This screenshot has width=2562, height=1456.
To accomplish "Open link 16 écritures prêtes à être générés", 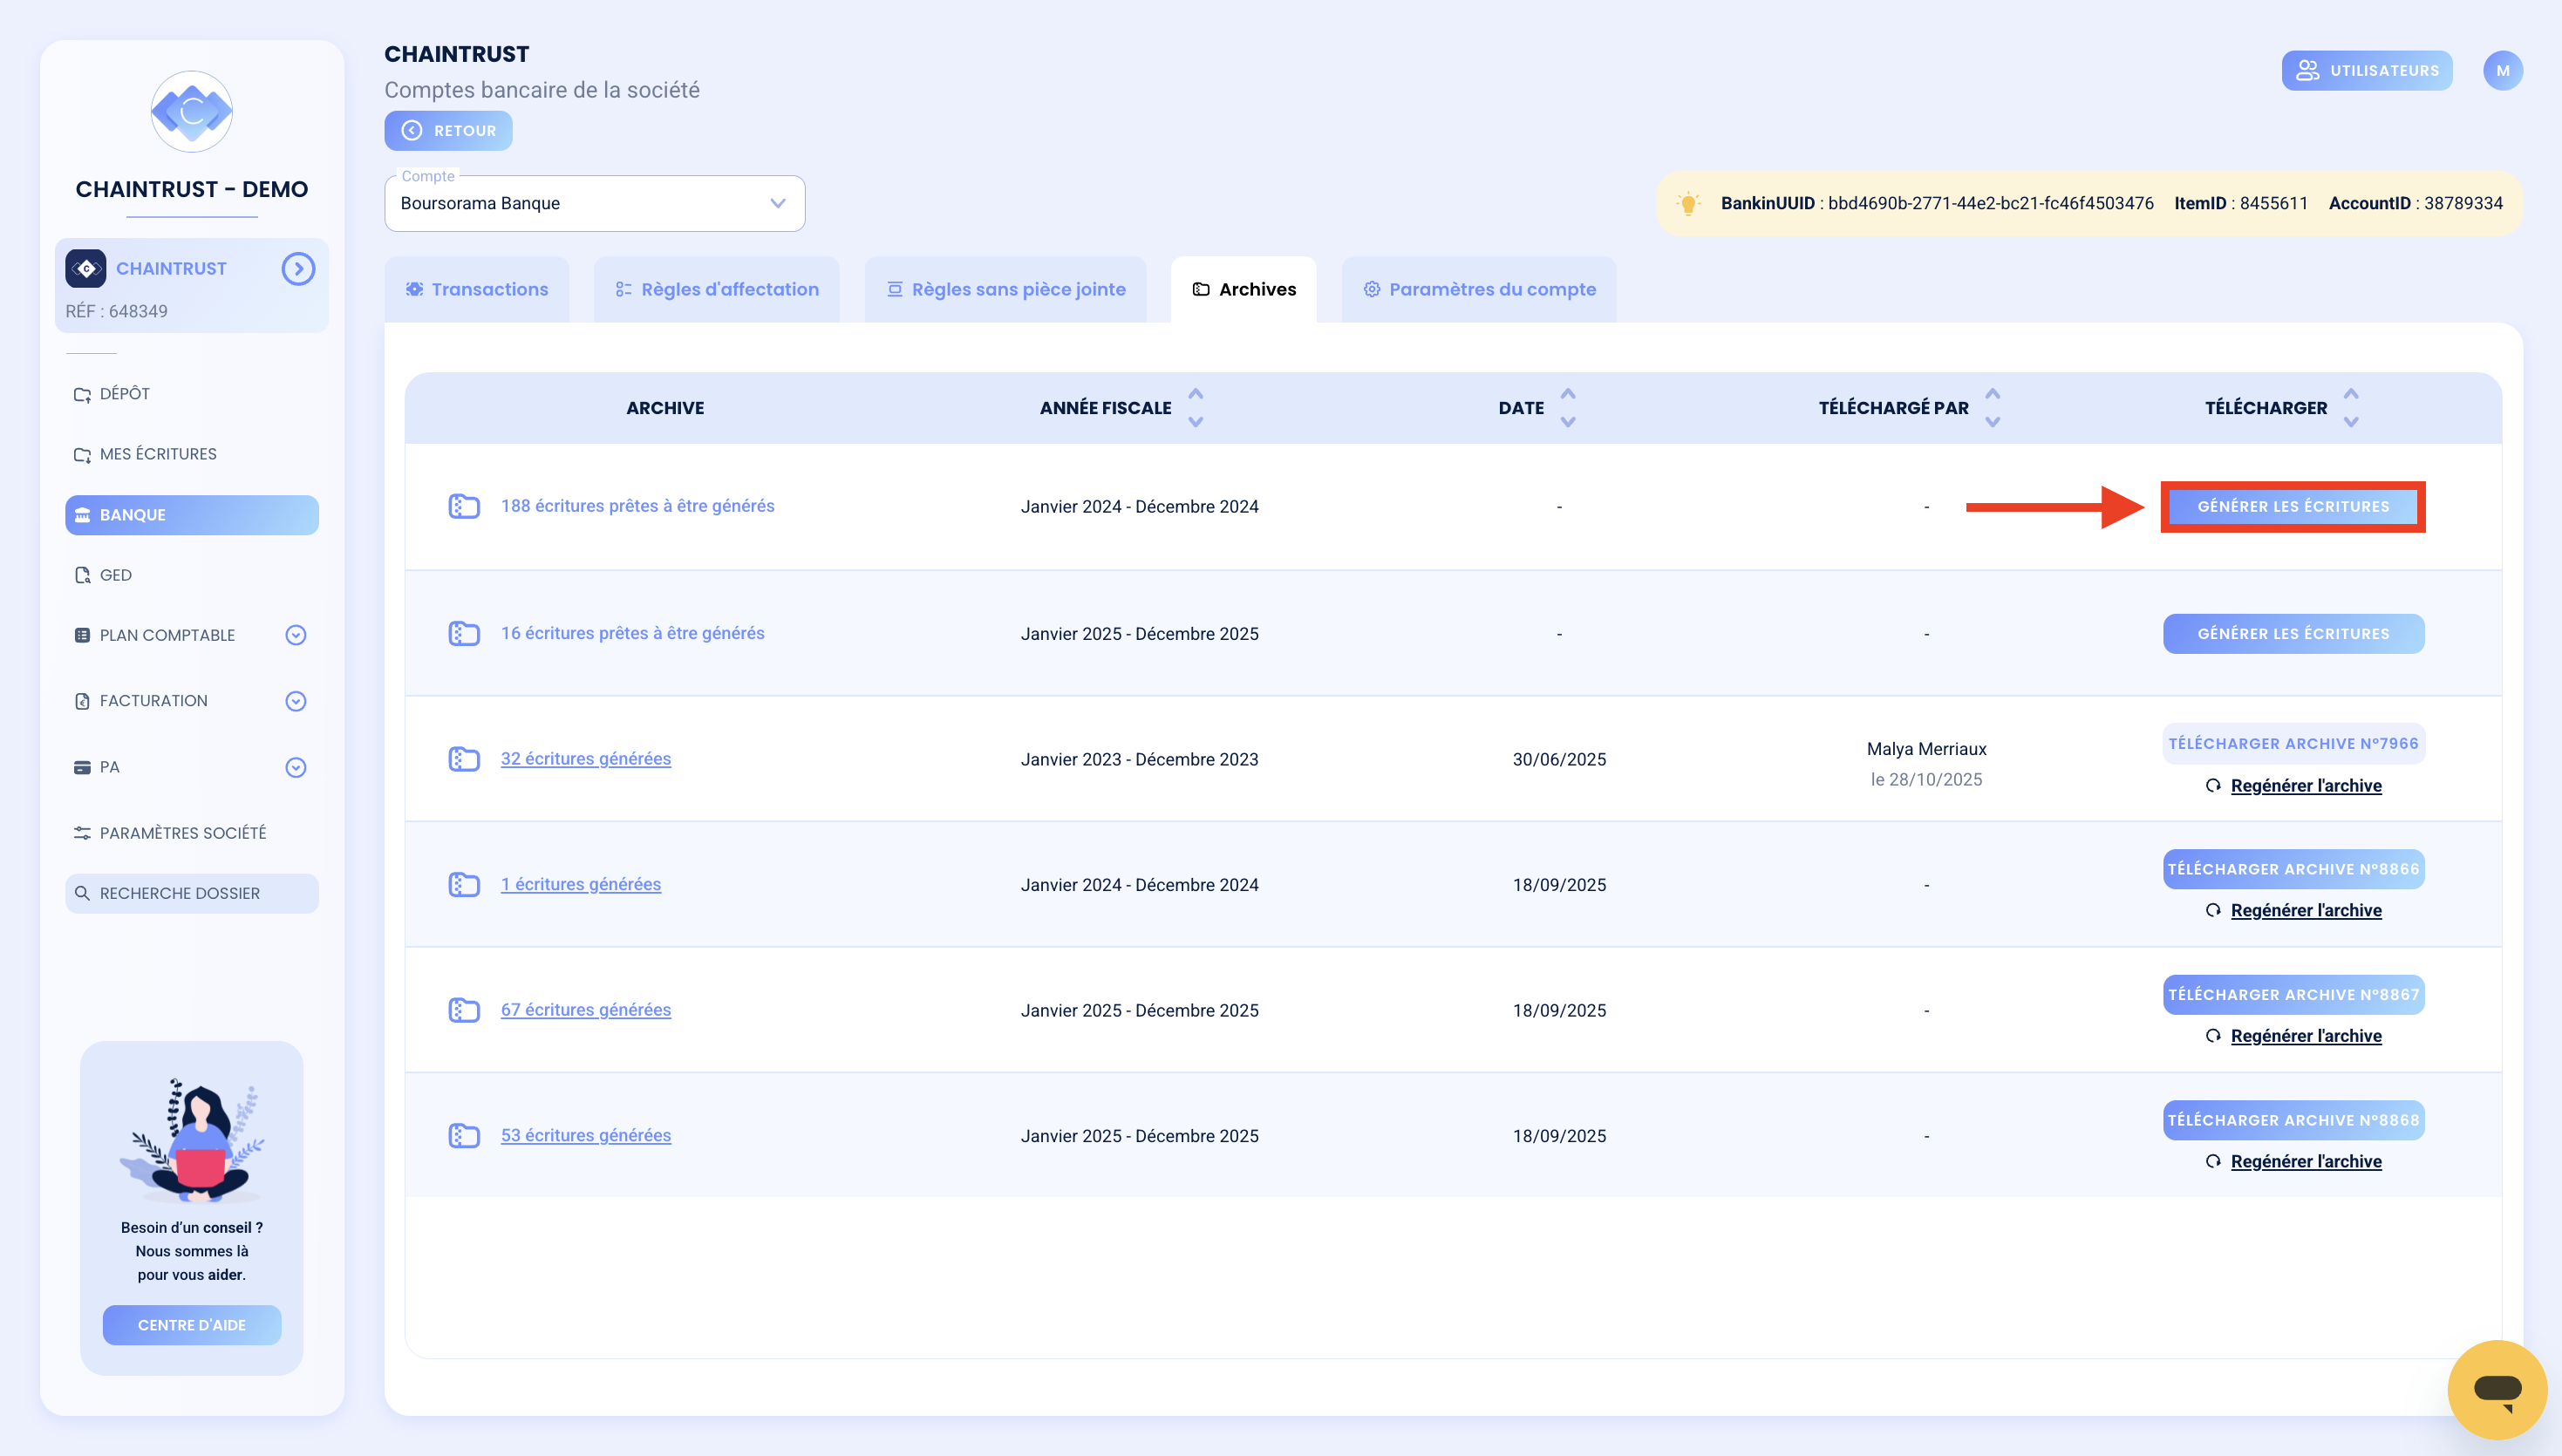I will click(633, 633).
